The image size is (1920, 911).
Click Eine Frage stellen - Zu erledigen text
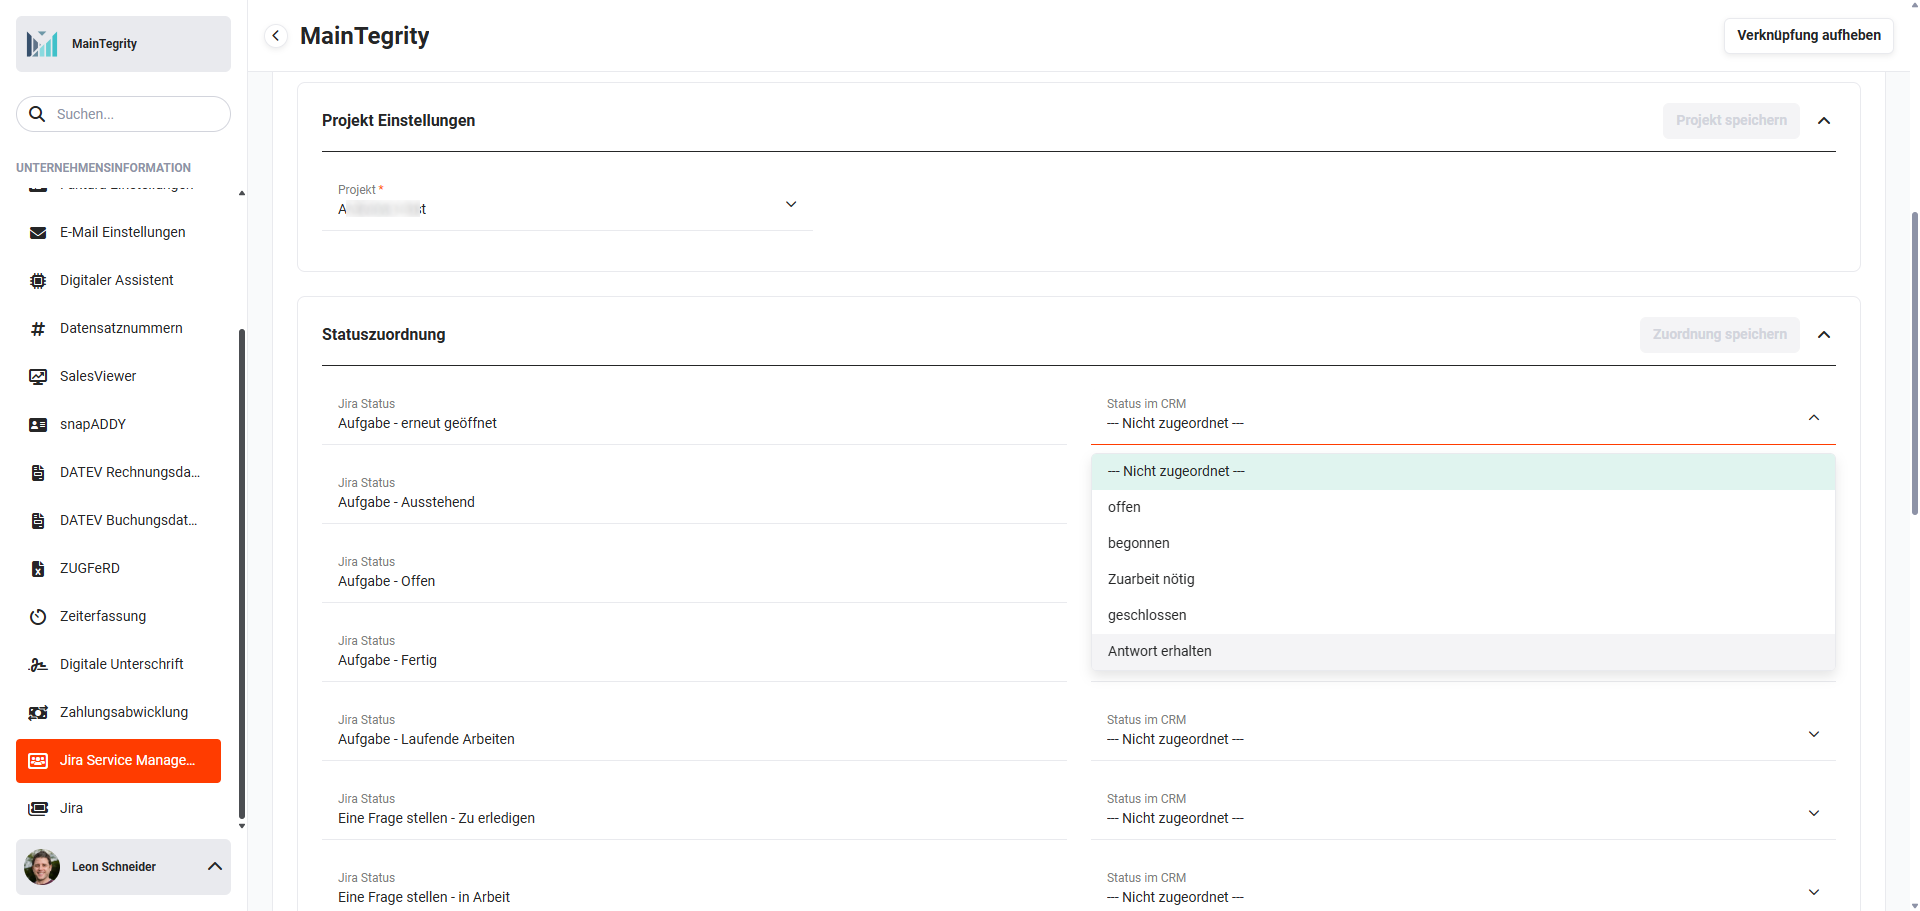pyautogui.click(x=436, y=818)
